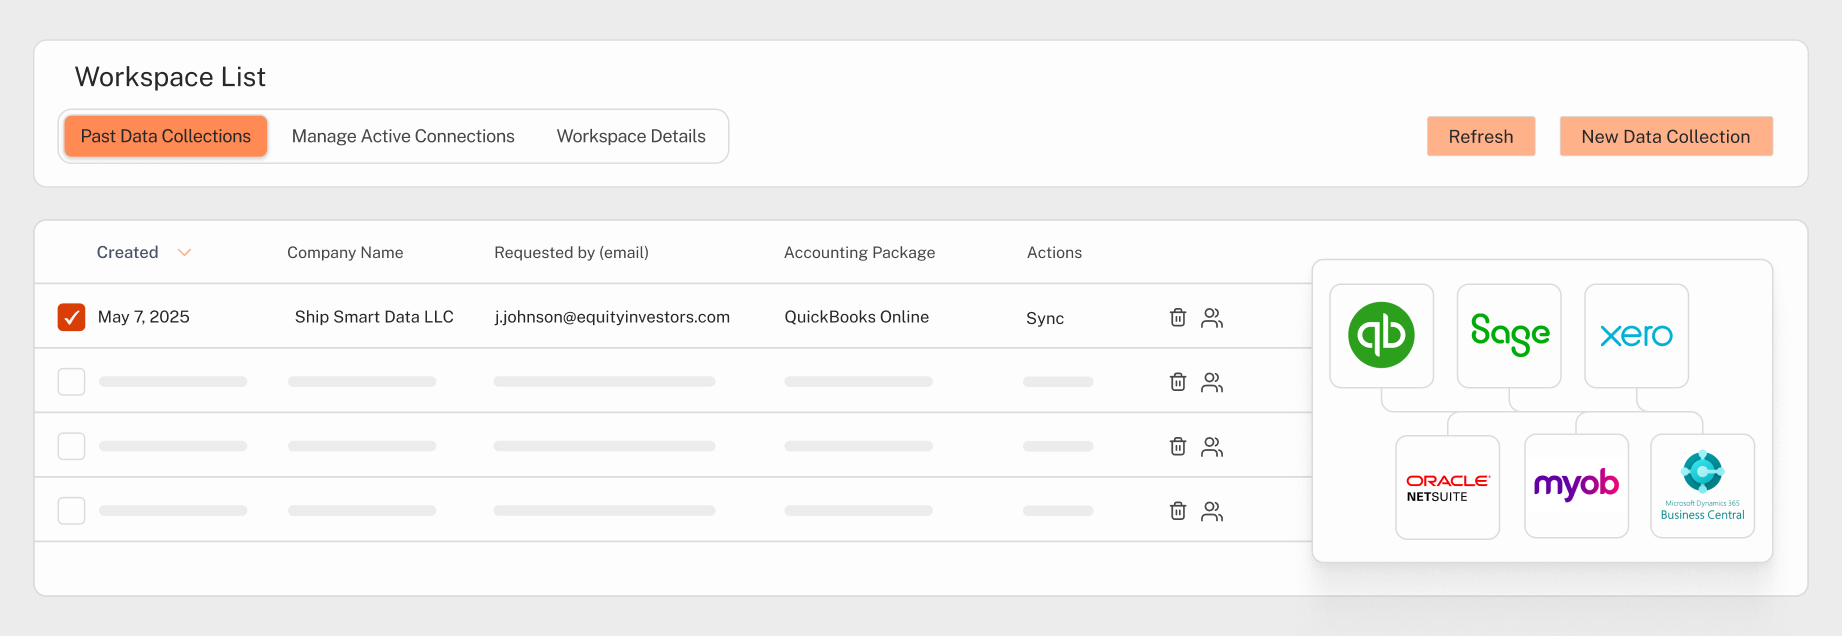Click the Workspace List heading
This screenshot has width=1842, height=636.
(x=170, y=77)
